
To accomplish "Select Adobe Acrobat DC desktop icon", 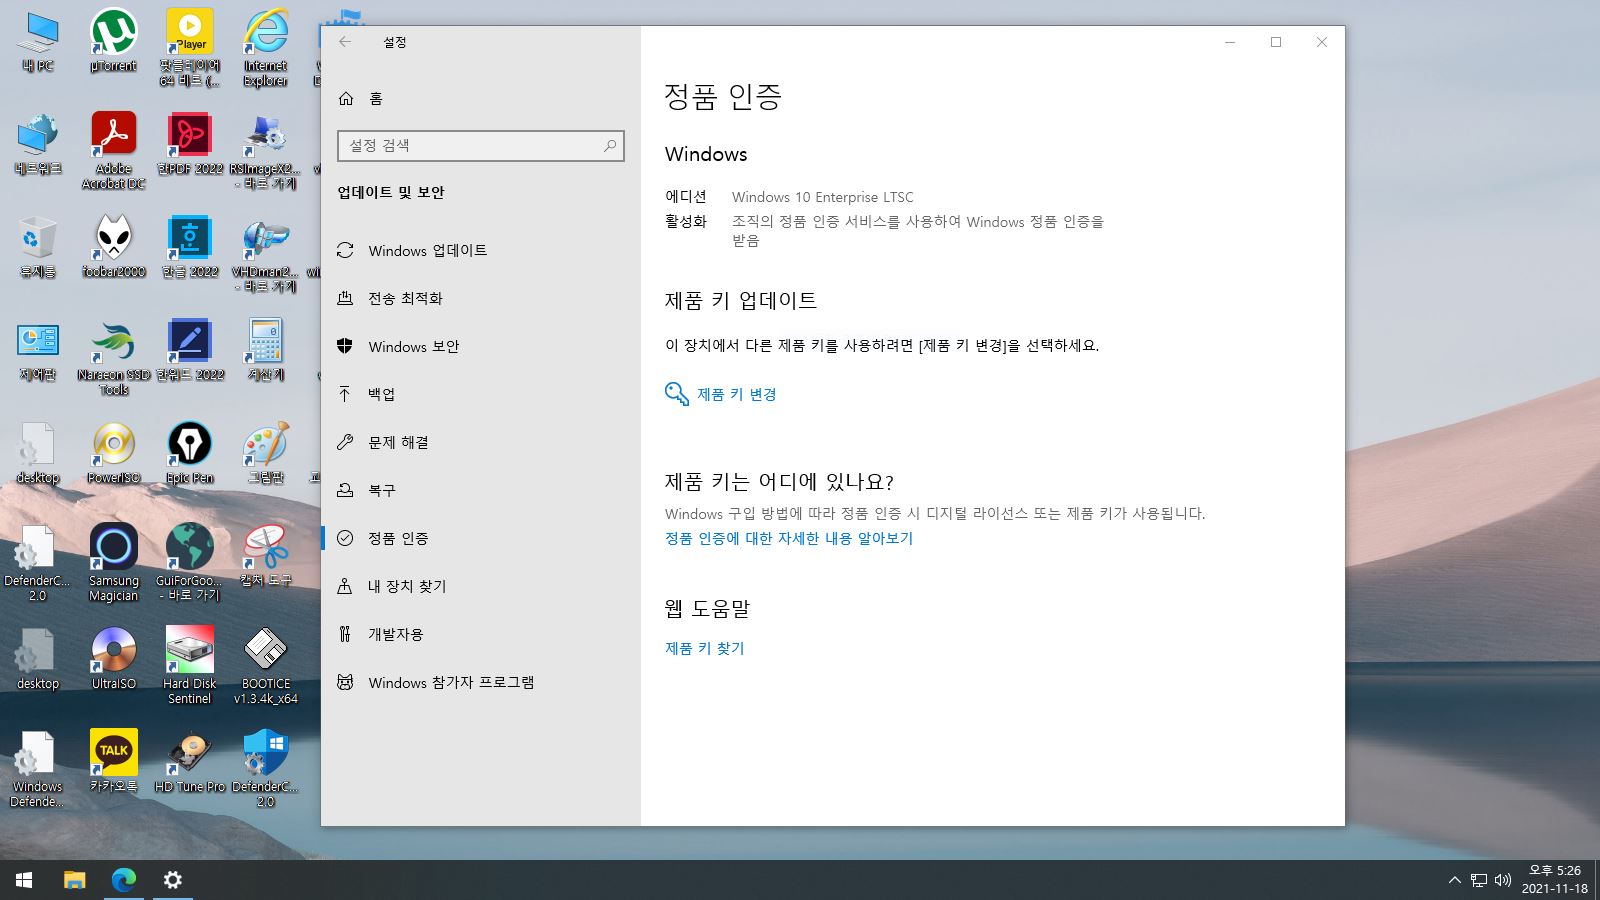I will [x=114, y=151].
